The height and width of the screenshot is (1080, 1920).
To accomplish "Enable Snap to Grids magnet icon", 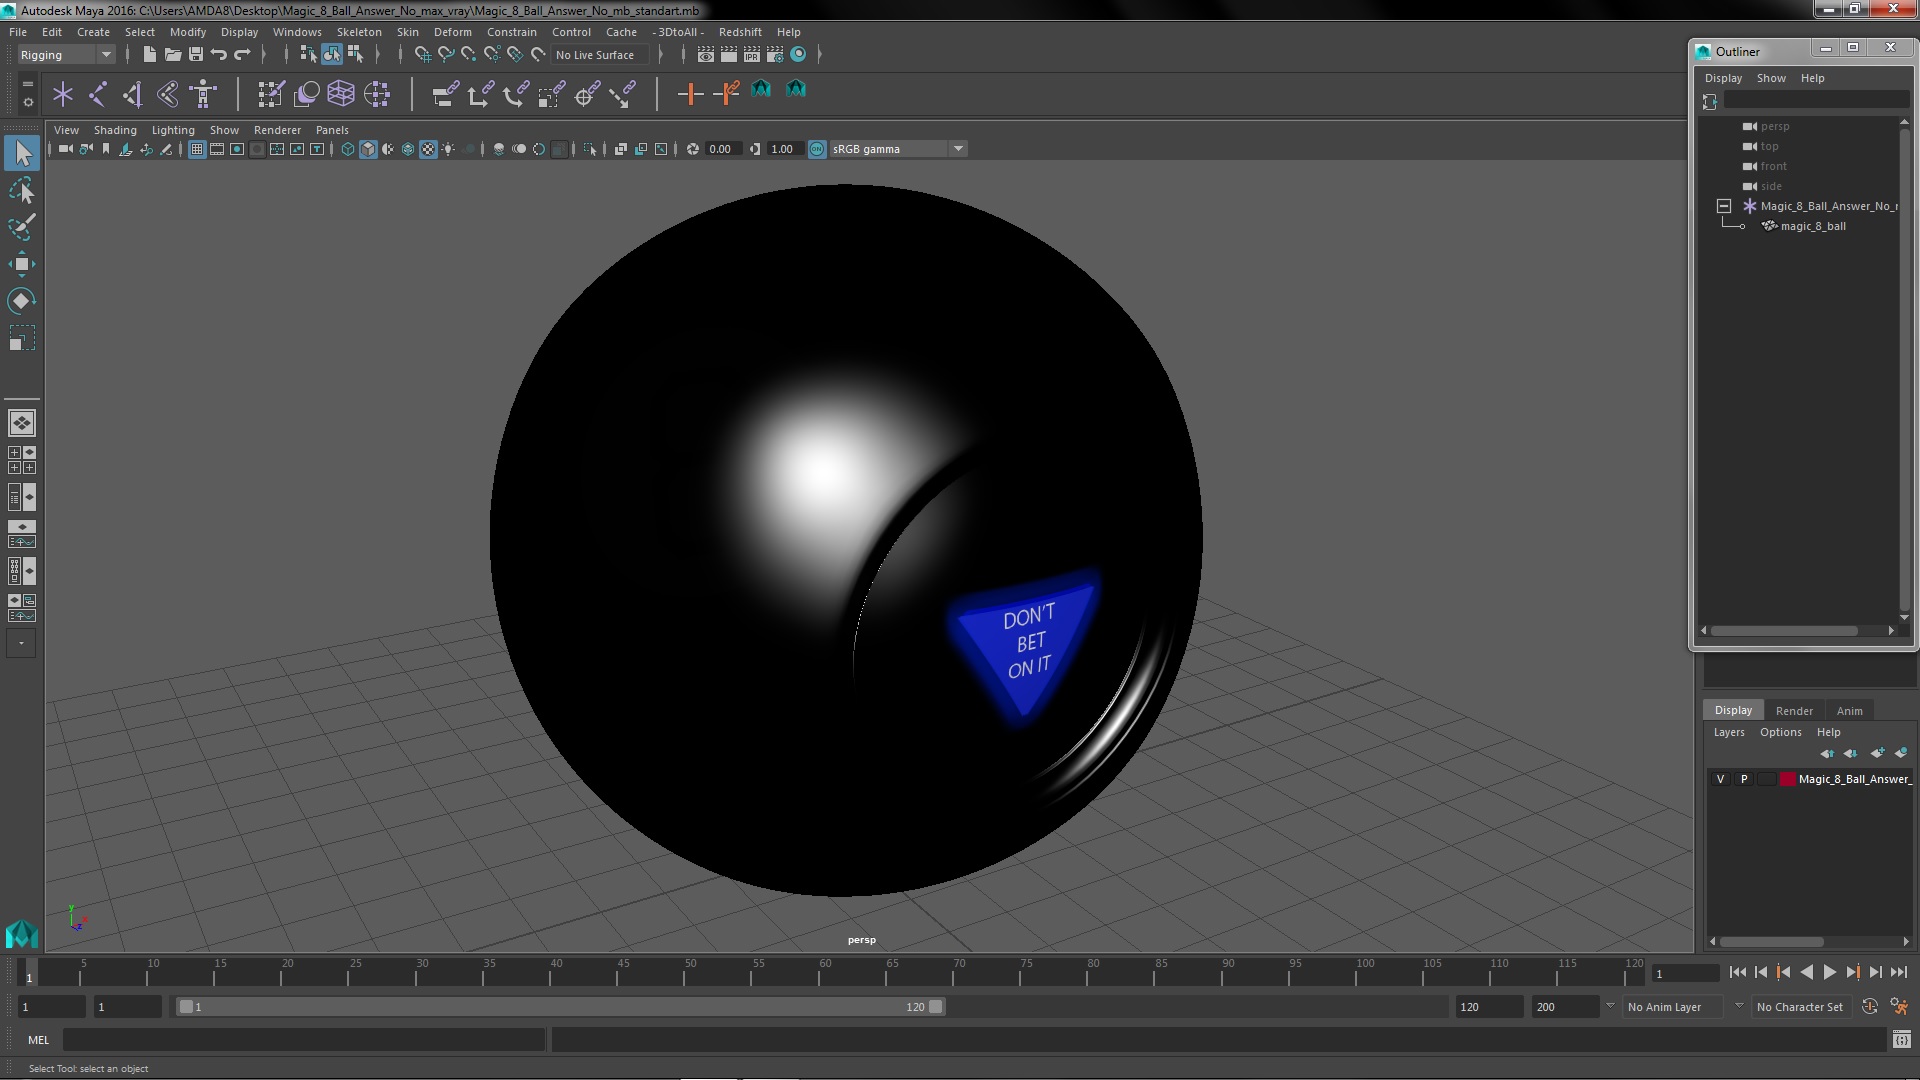I will pyautogui.click(x=422, y=55).
